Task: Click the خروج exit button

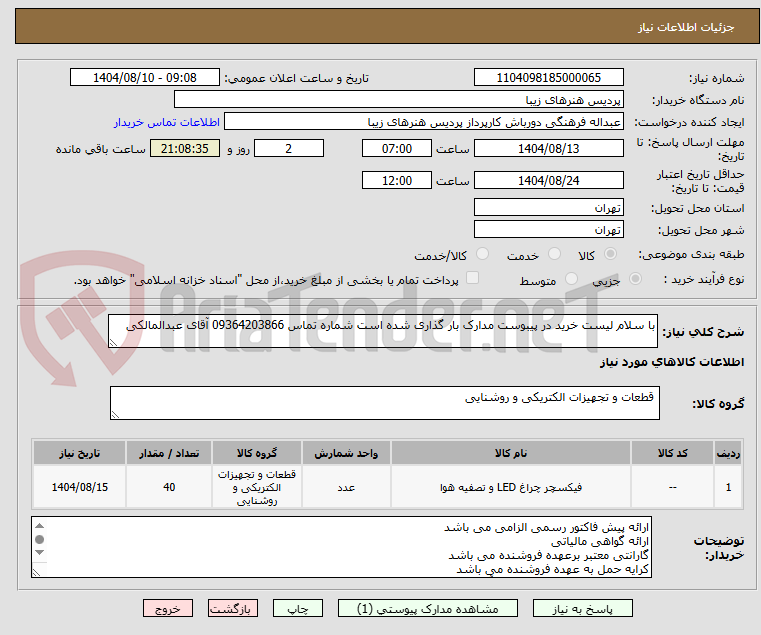Action: click(x=167, y=608)
